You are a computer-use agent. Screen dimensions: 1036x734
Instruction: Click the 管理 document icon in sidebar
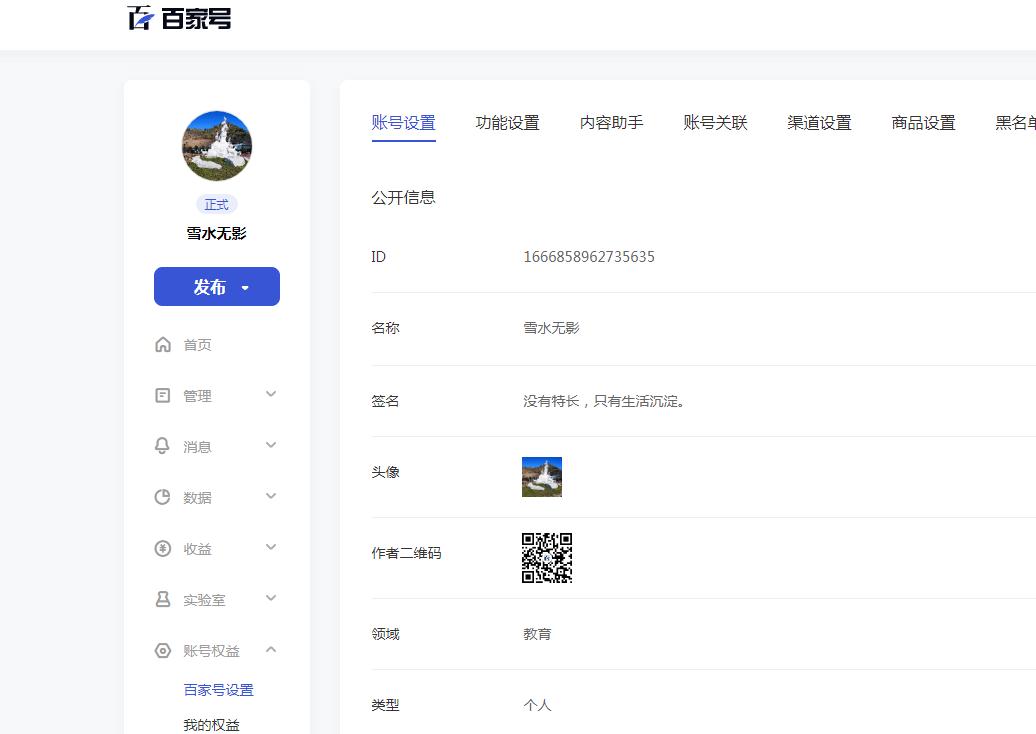point(163,396)
